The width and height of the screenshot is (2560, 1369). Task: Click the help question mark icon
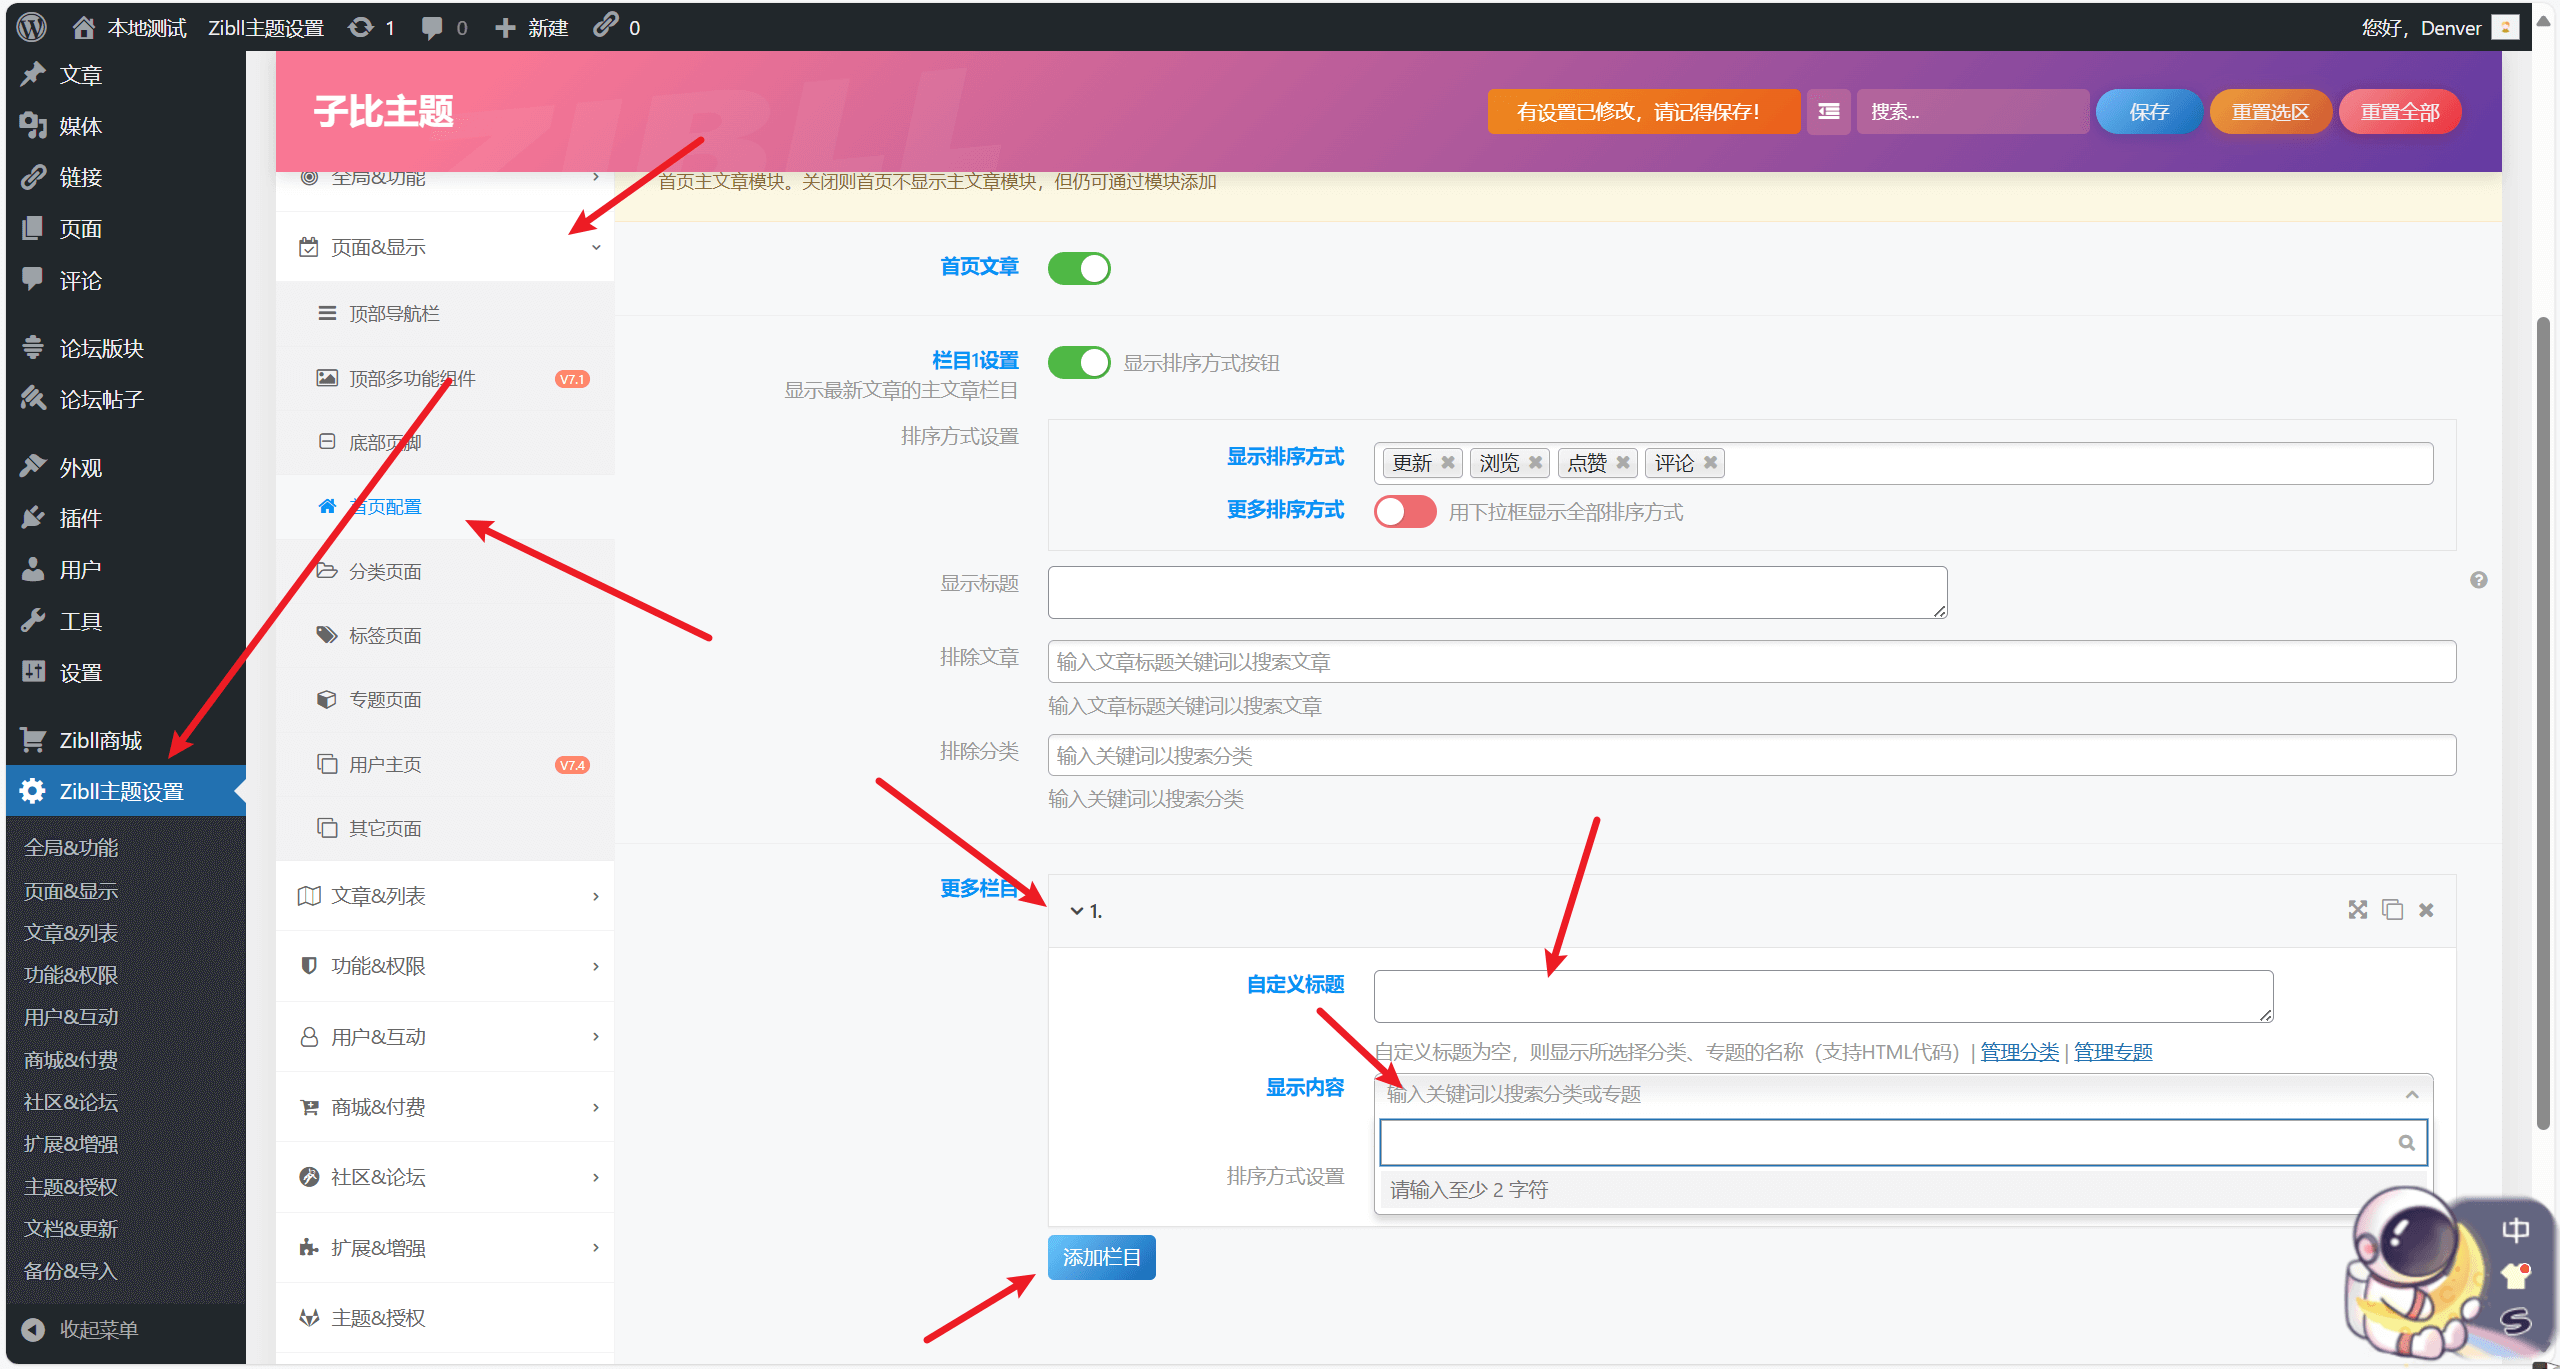coord(2478,580)
